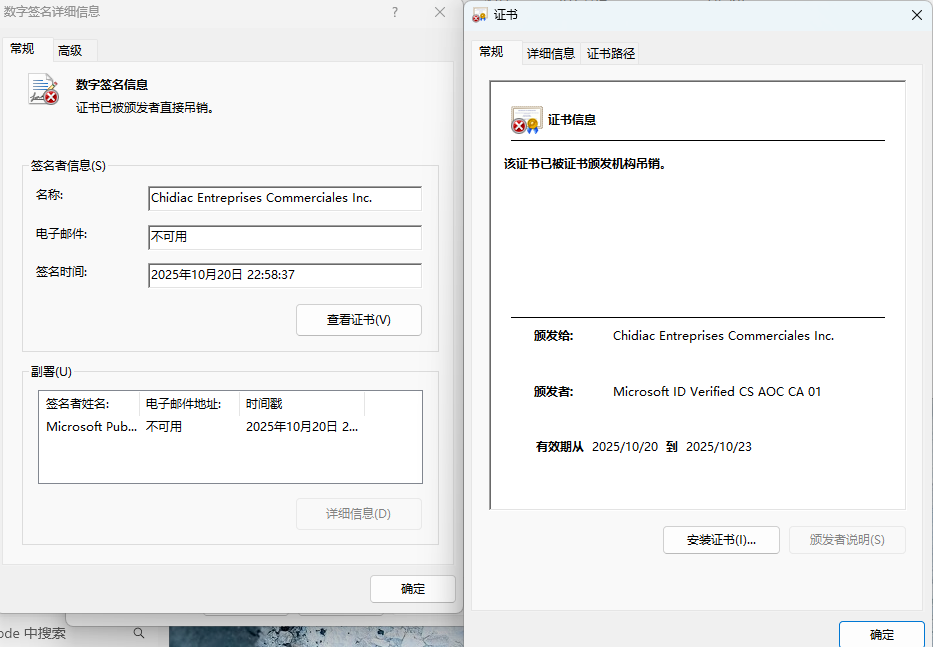Click the revoked certificate information icon
The height and width of the screenshot is (647, 933).
(x=526, y=120)
